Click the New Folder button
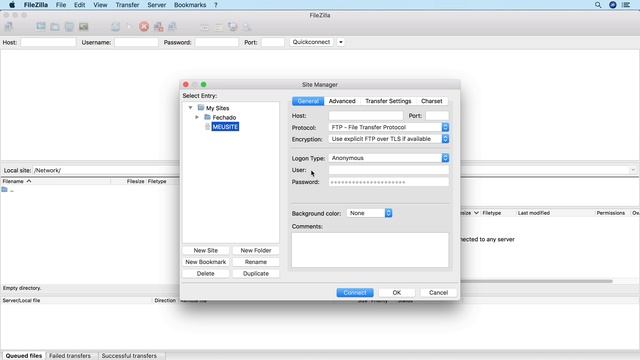640x360 pixels. pyautogui.click(x=256, y=250)
